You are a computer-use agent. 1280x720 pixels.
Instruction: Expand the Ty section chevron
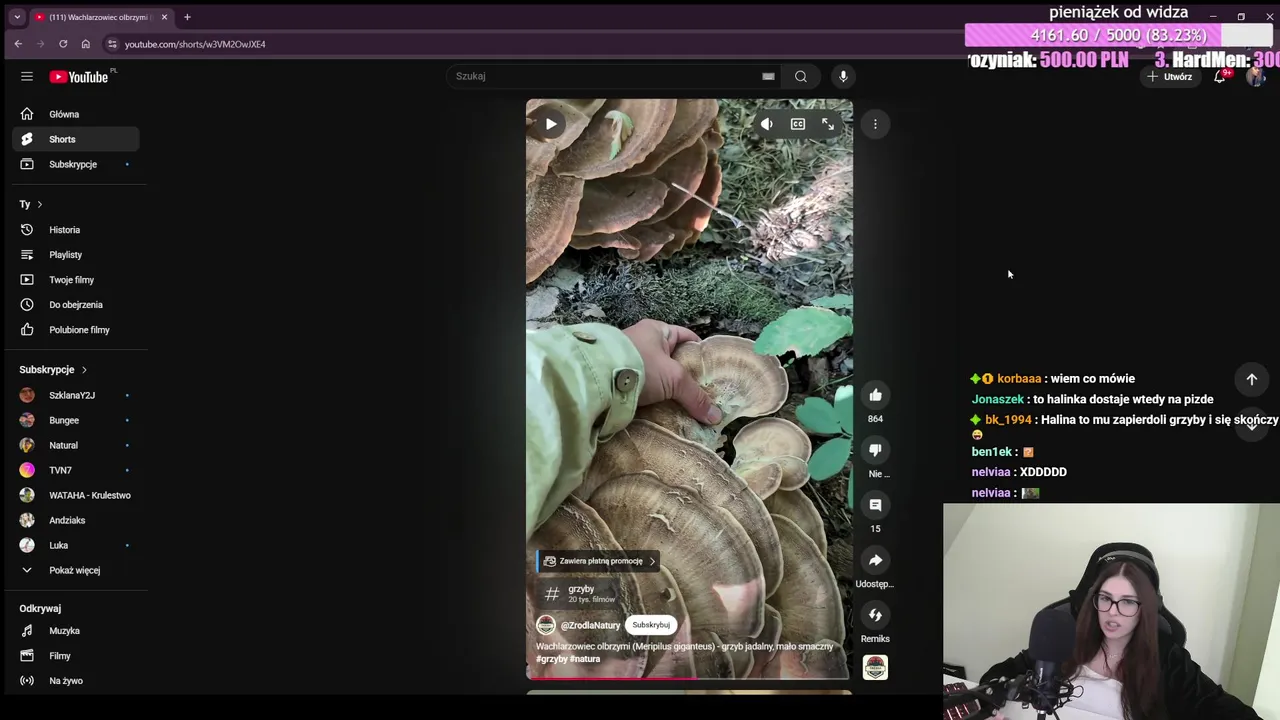point(39,204)
